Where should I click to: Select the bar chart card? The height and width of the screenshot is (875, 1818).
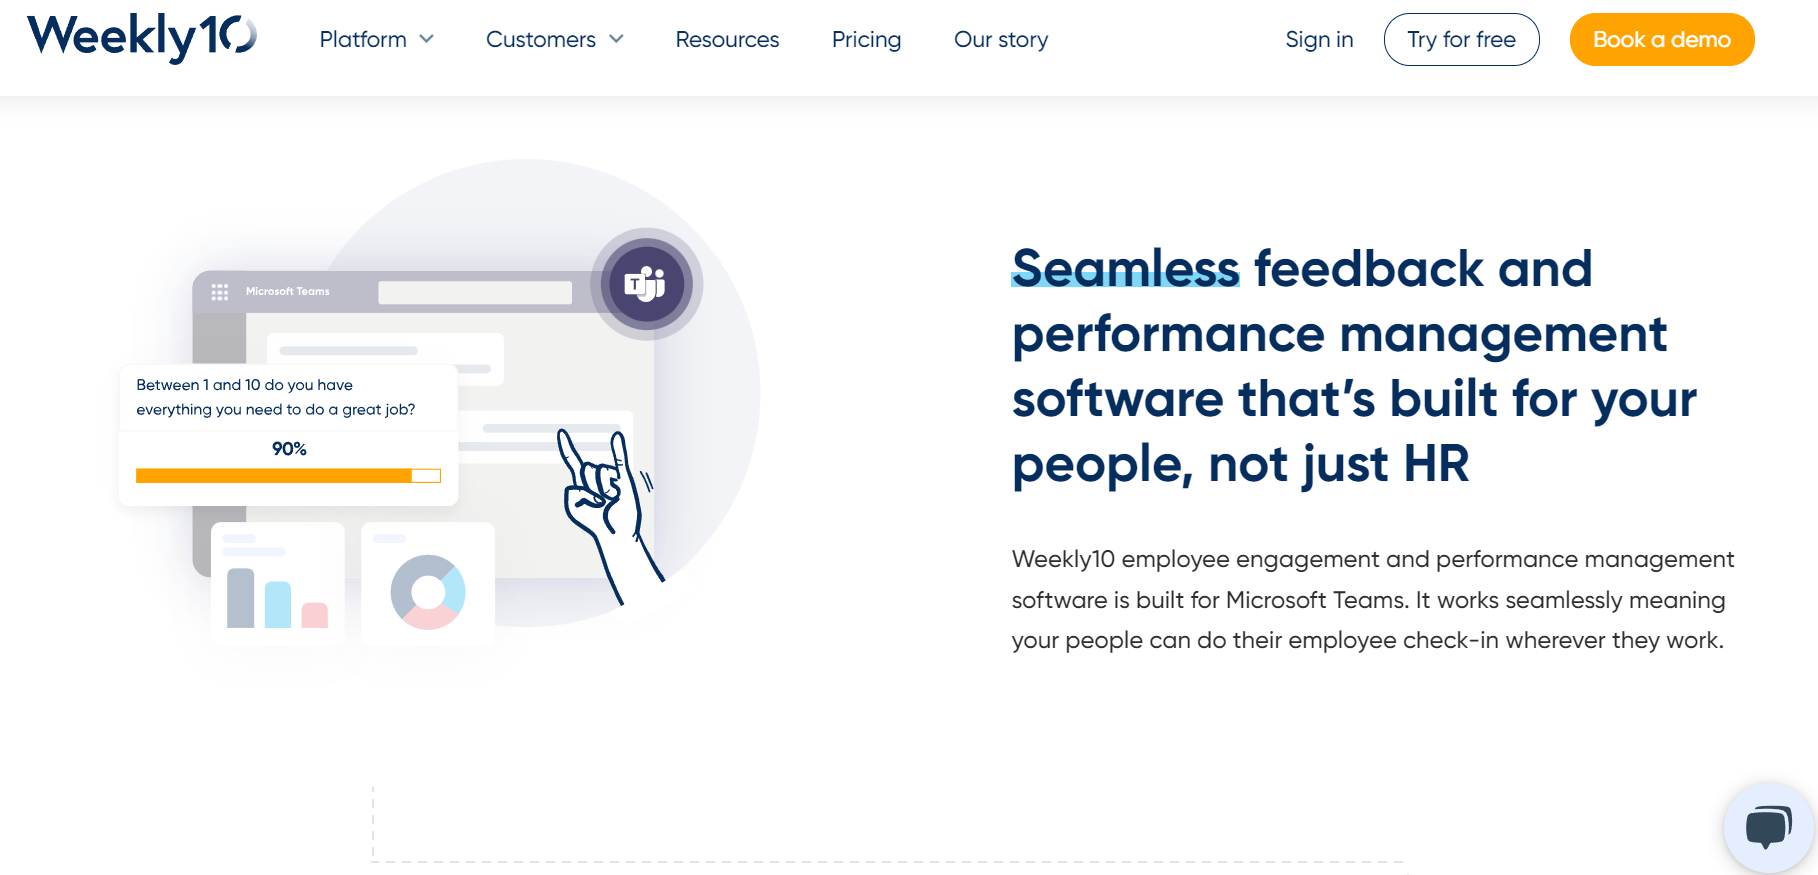click(278, 584)
